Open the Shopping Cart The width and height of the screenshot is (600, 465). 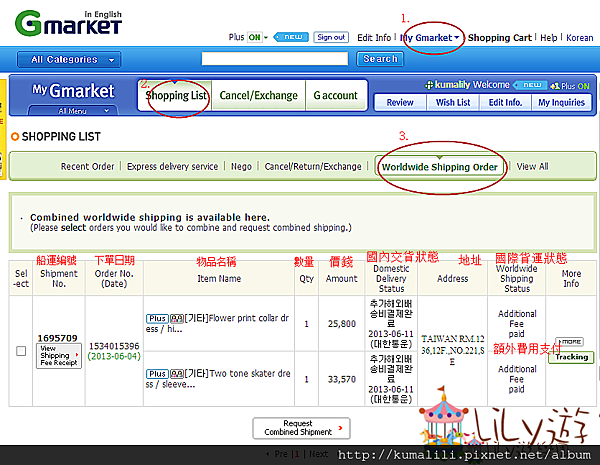[x=499, y=38]
